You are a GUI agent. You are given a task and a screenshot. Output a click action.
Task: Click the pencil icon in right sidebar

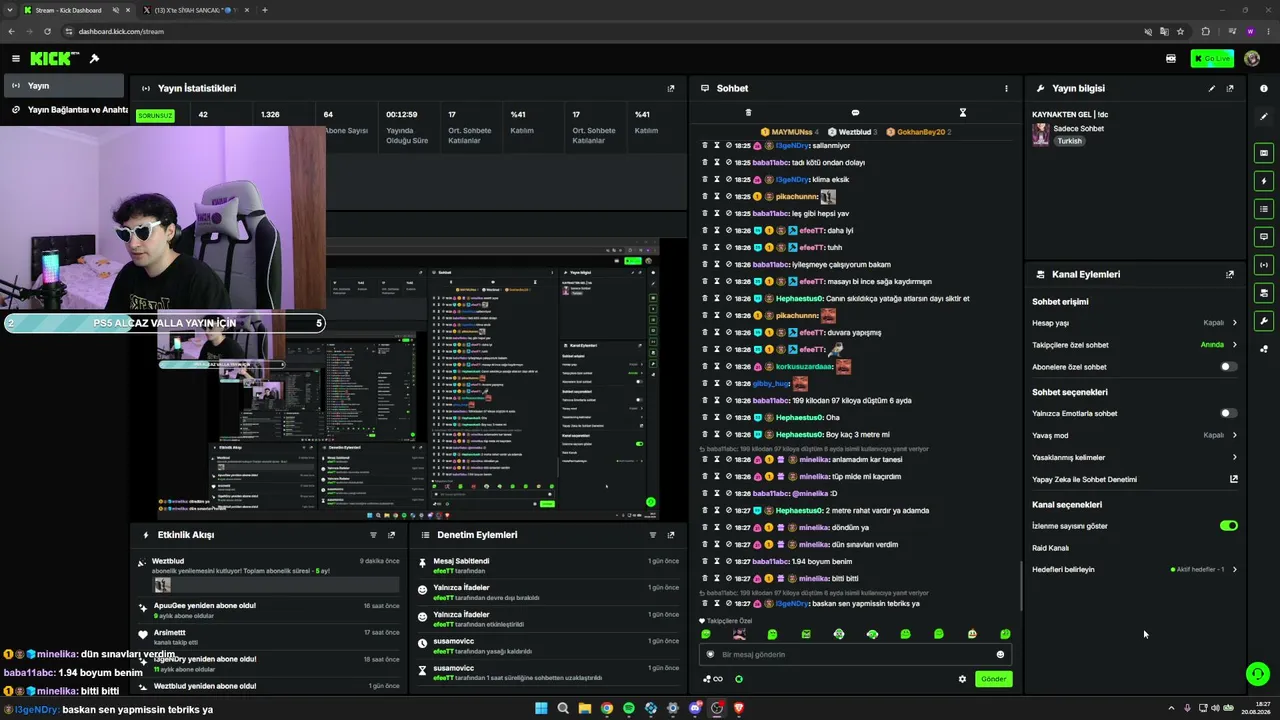click(1264, 117)
